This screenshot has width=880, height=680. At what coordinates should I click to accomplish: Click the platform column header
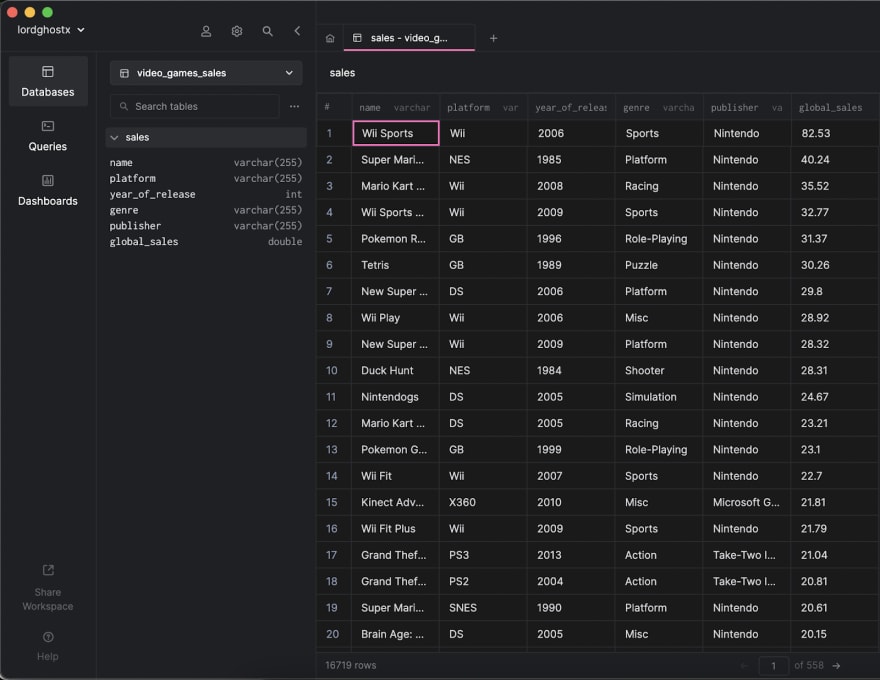click(x=483, y=107)
